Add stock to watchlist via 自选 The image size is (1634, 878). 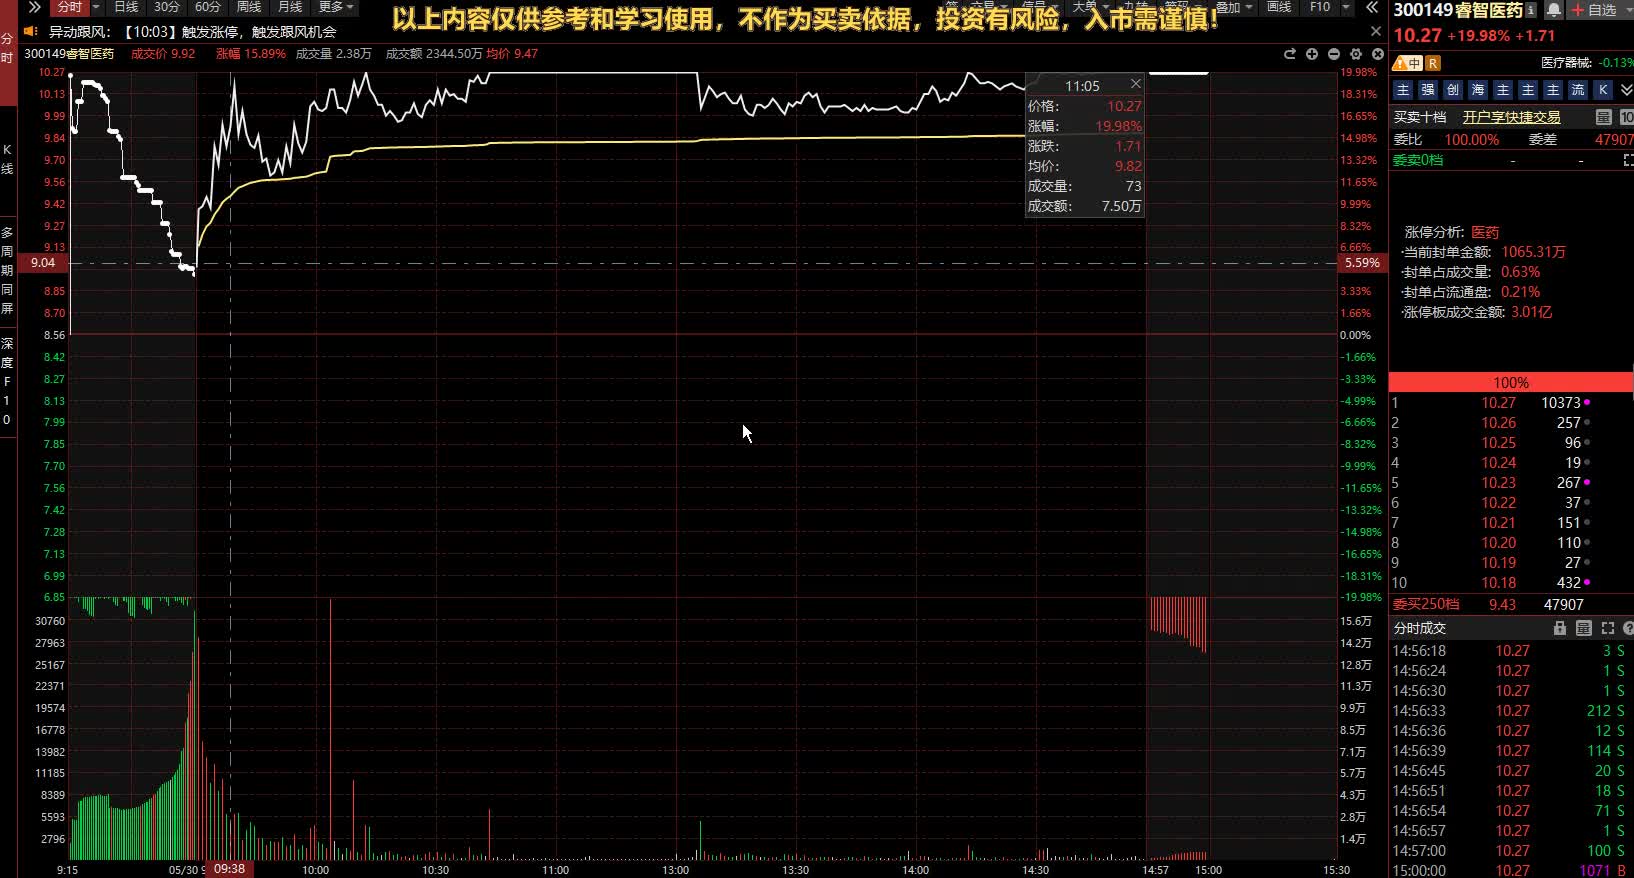(x=1595, y=10)
